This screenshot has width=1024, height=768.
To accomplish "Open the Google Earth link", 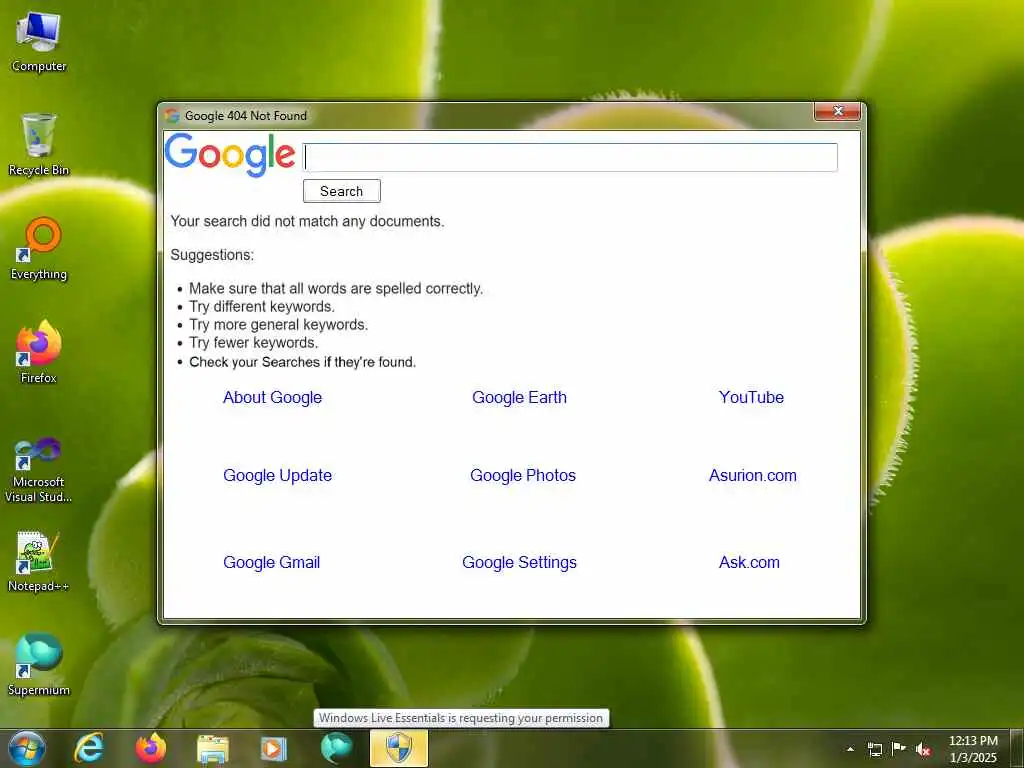I will 519,397.
